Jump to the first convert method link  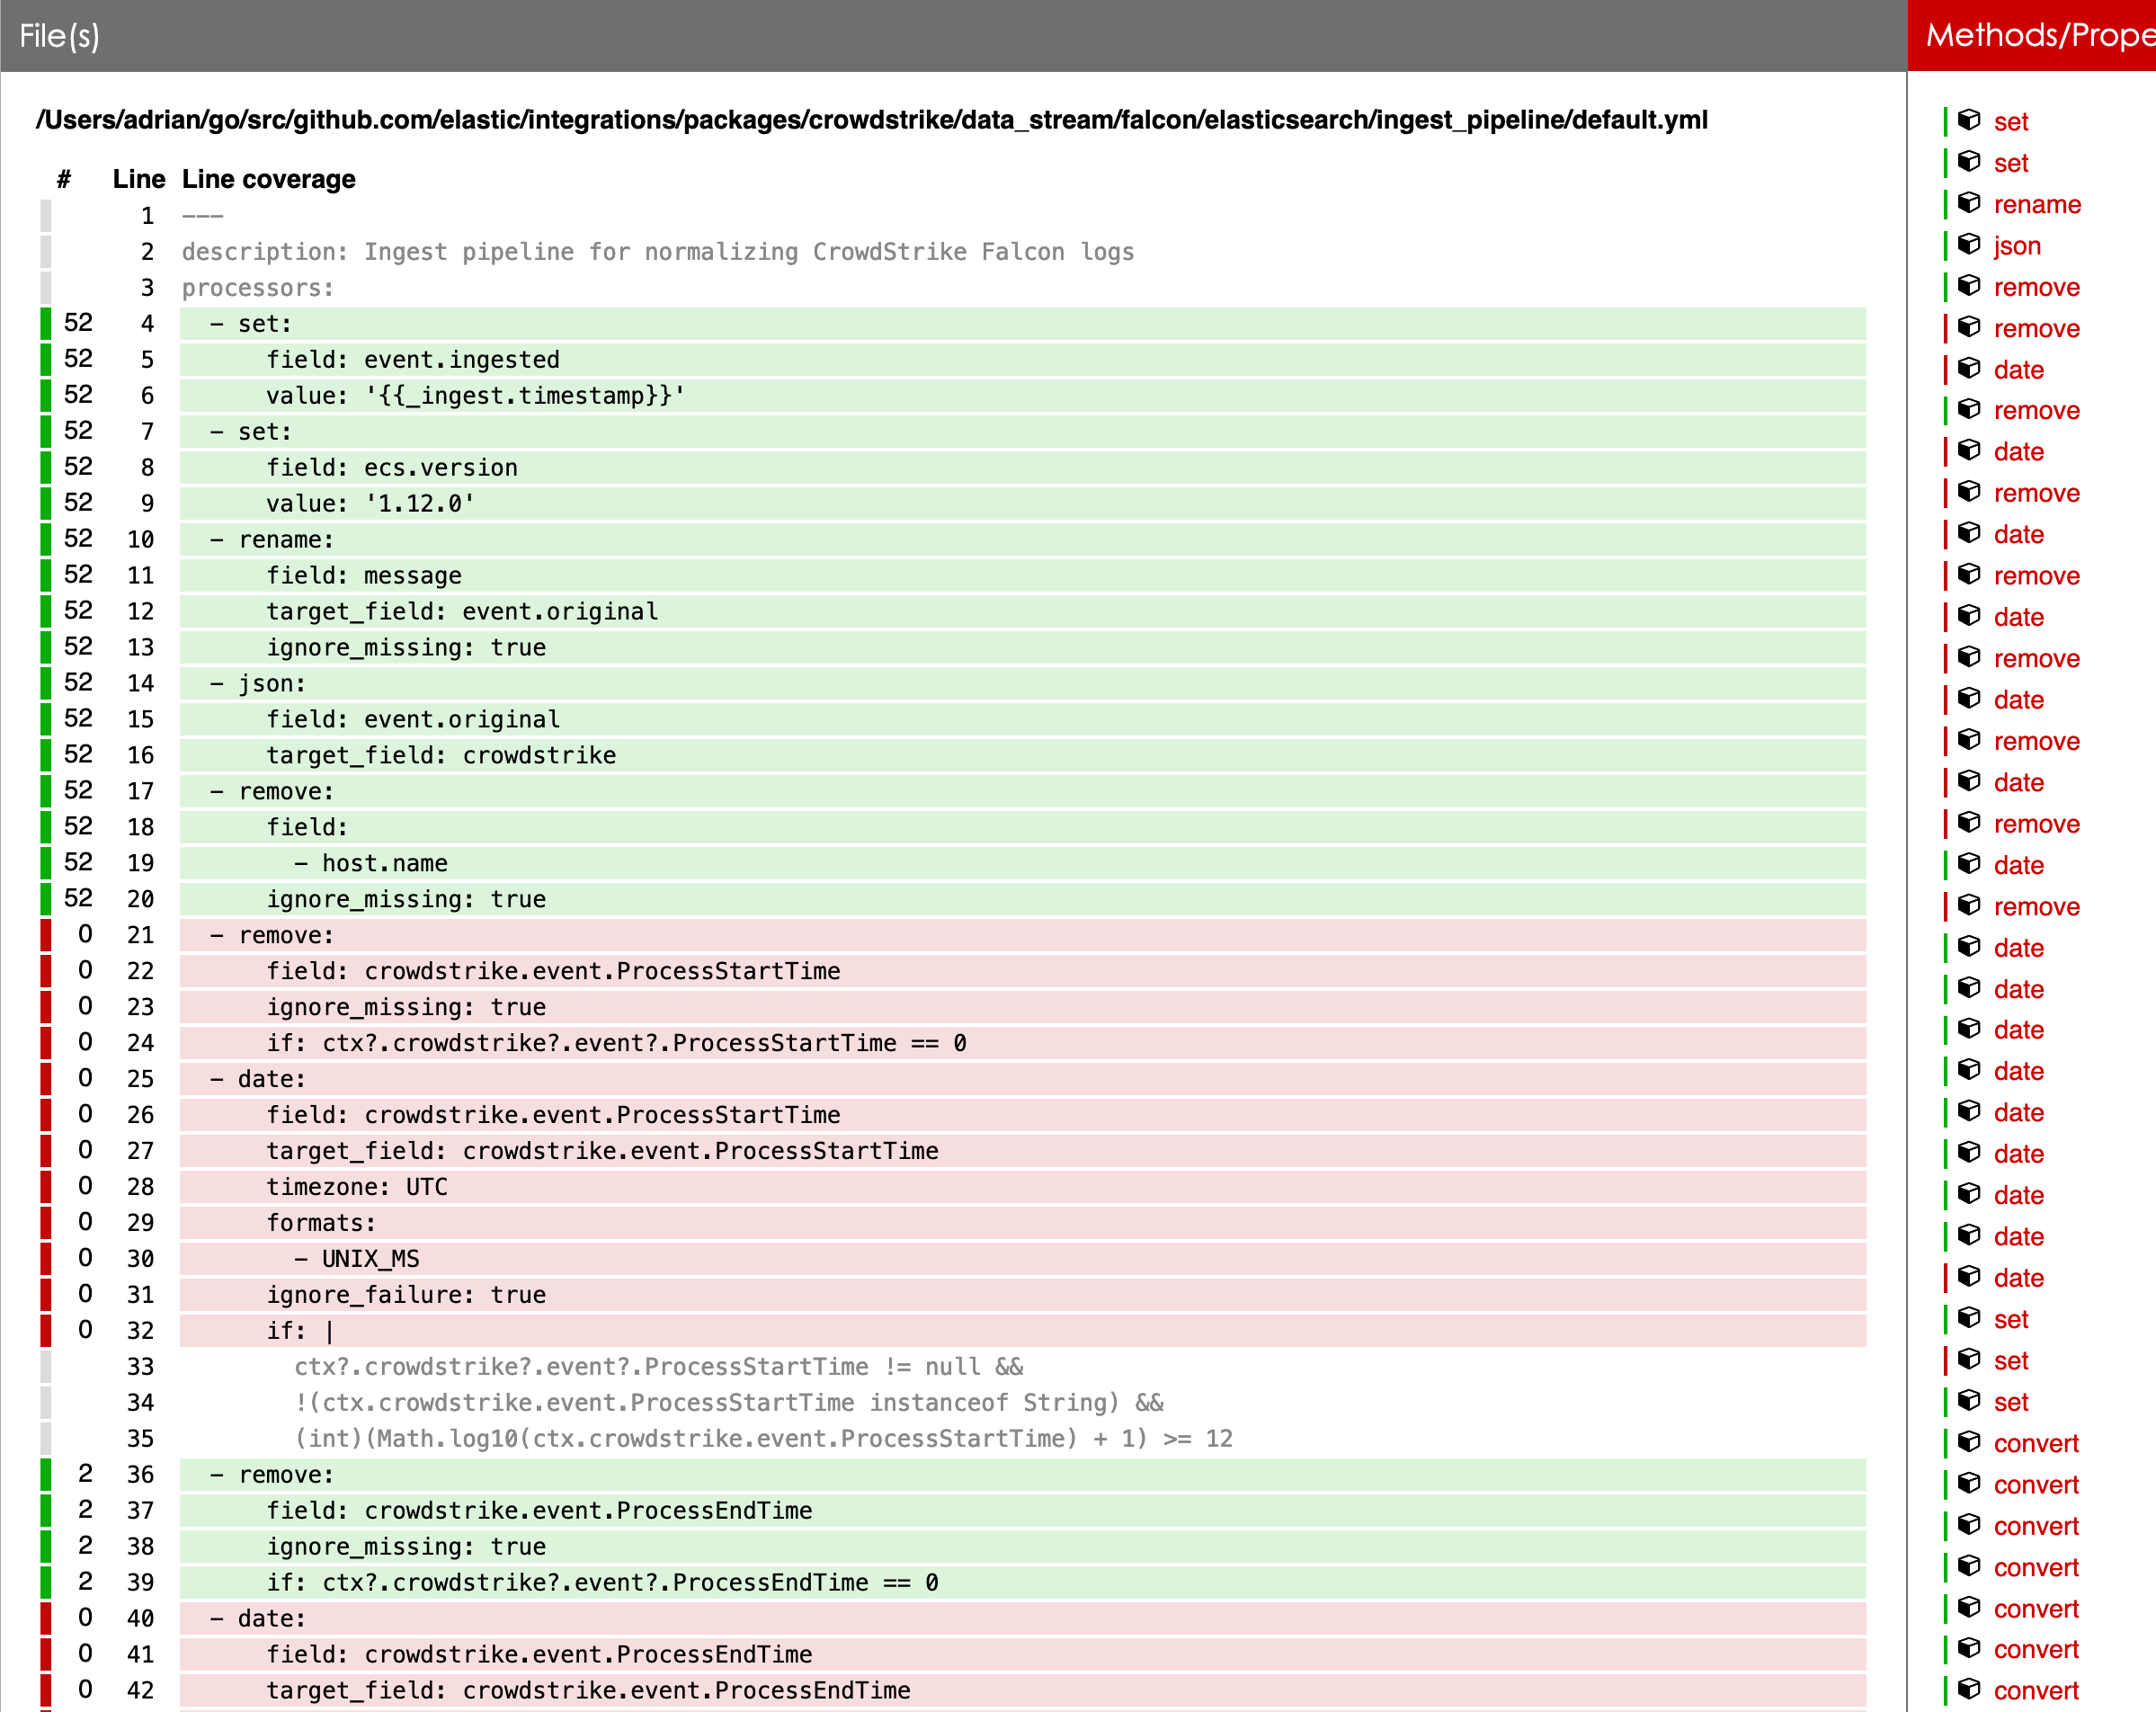tap(2035, 1442)
